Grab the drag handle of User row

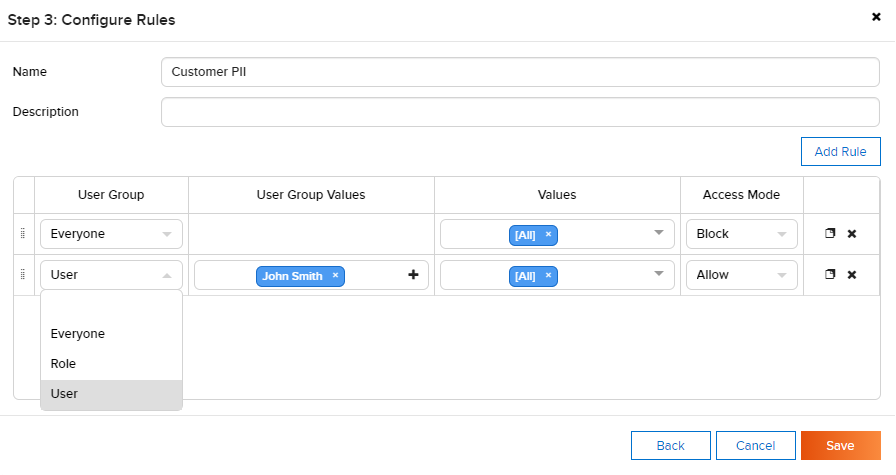pos(23,275)
